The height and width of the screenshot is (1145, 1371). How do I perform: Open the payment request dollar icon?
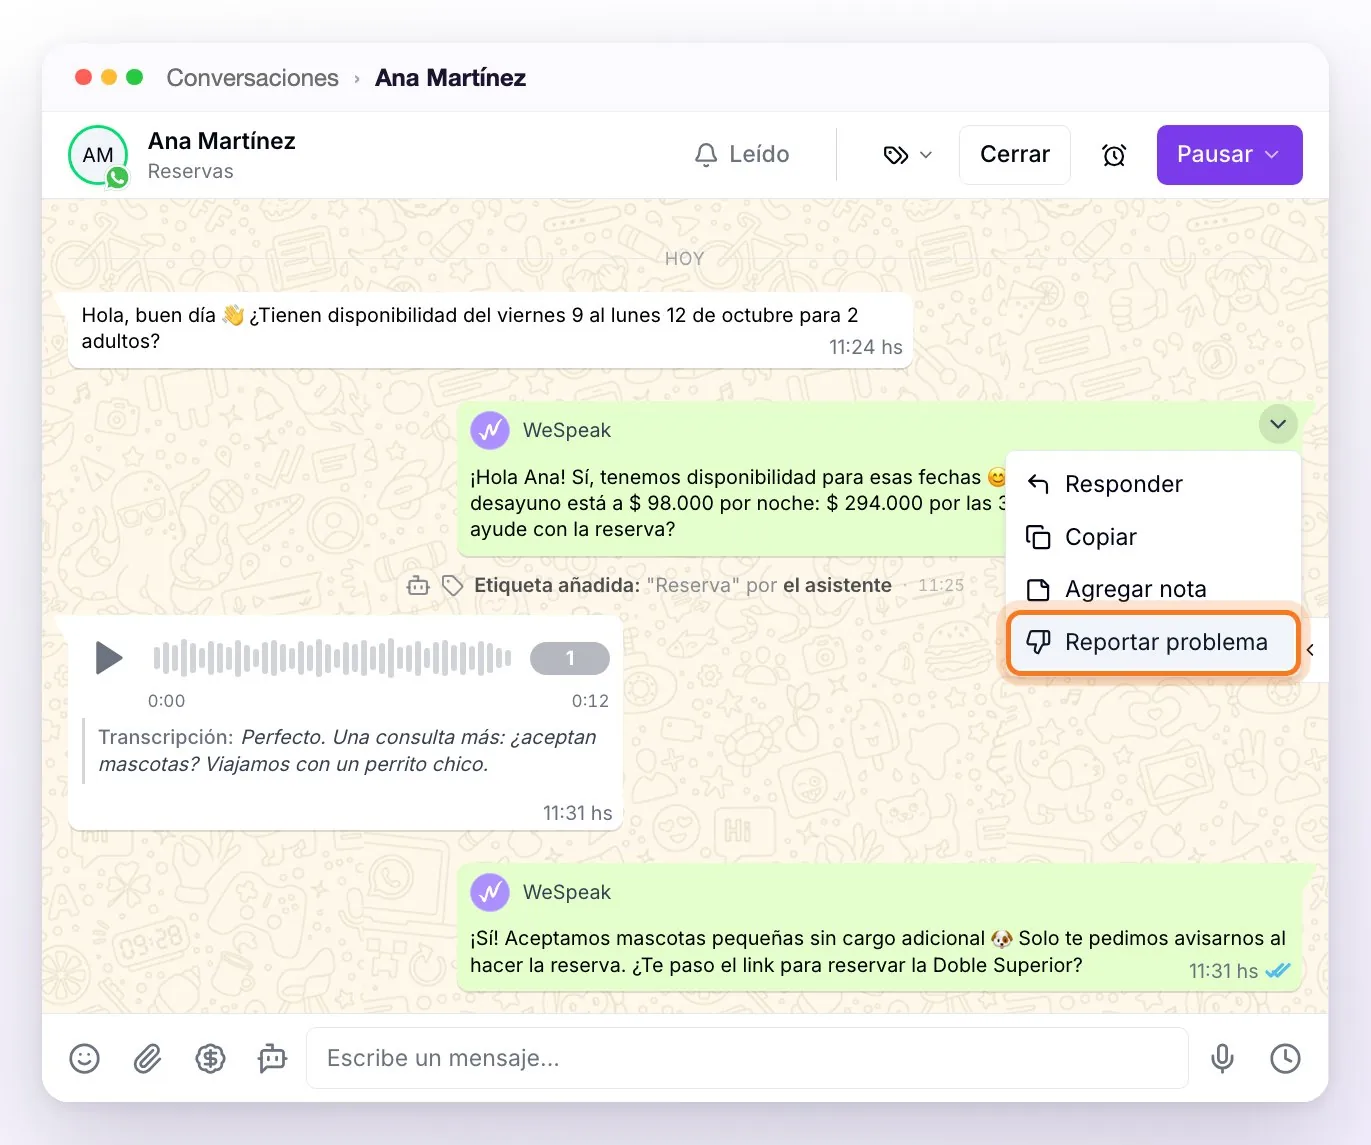(210, 1058)
